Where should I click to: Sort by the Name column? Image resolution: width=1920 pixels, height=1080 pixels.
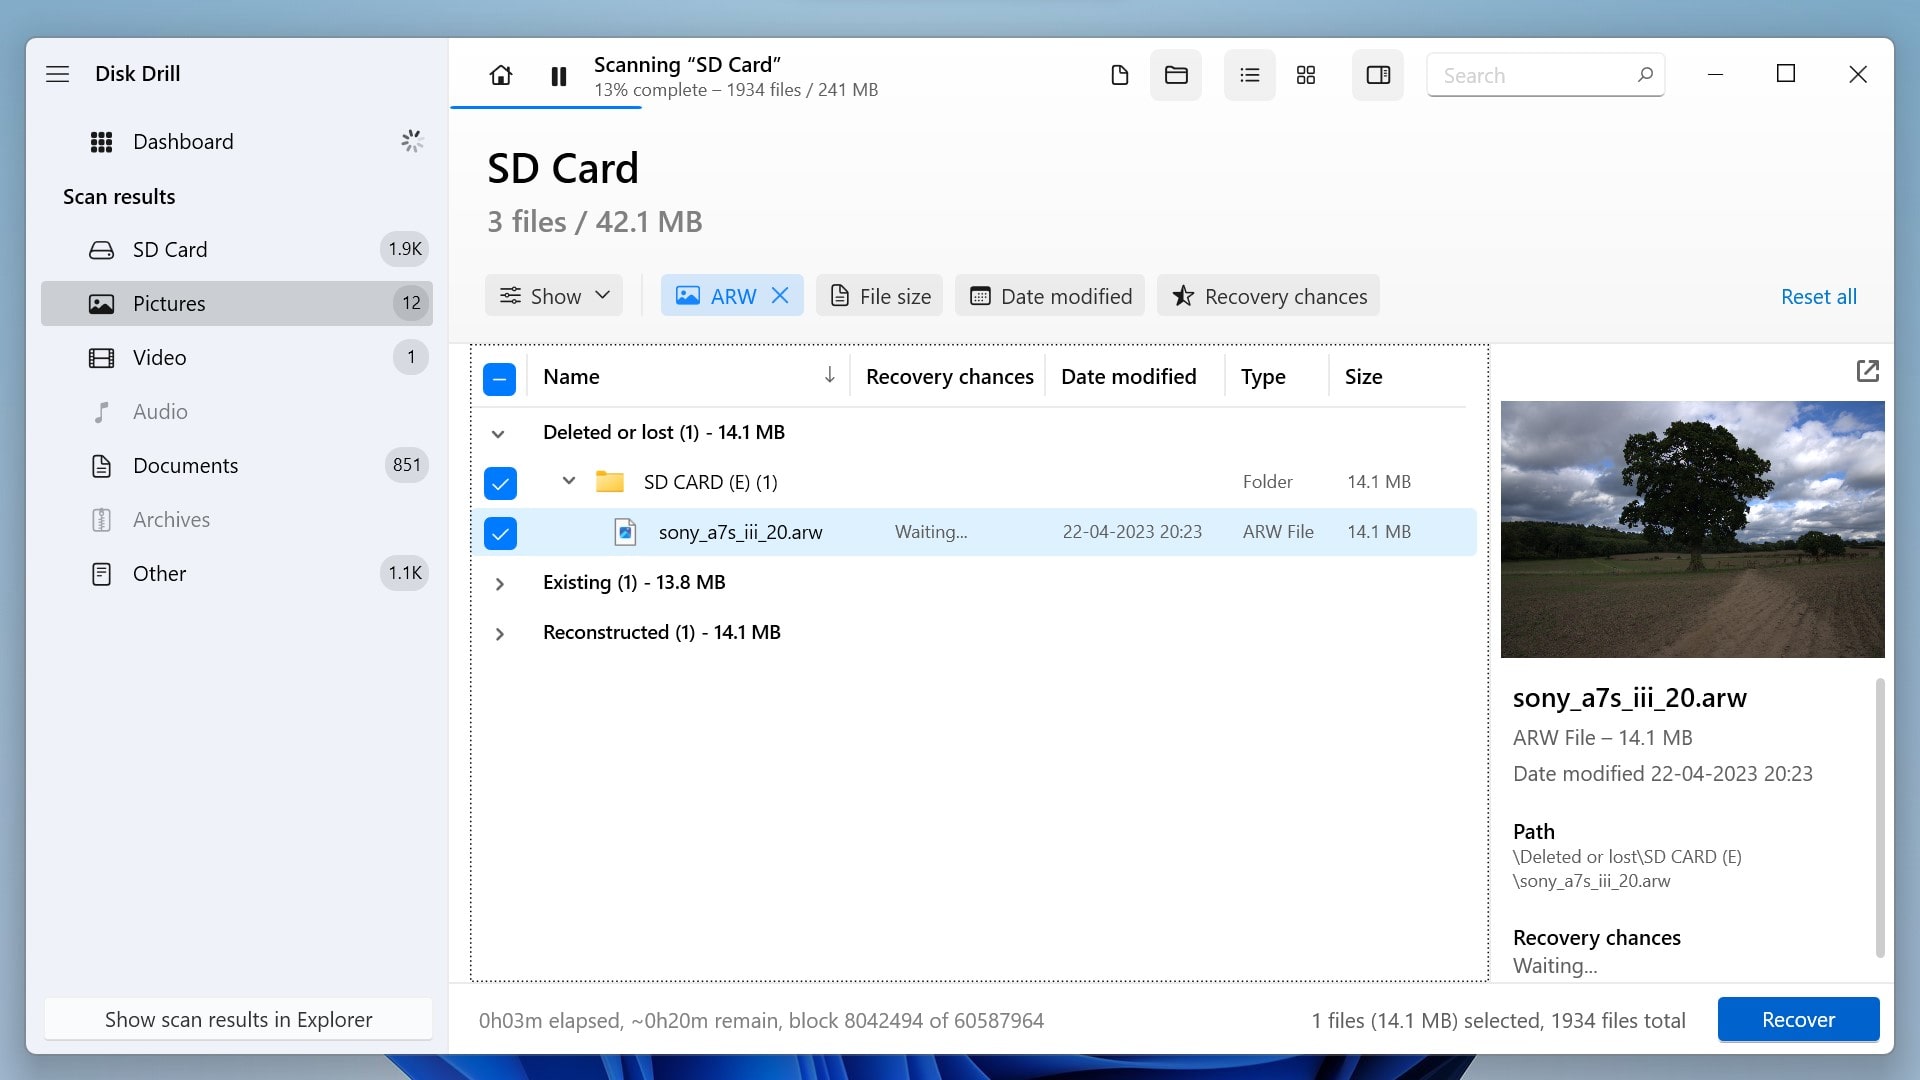pyautogui.click(x=571, y=377)
